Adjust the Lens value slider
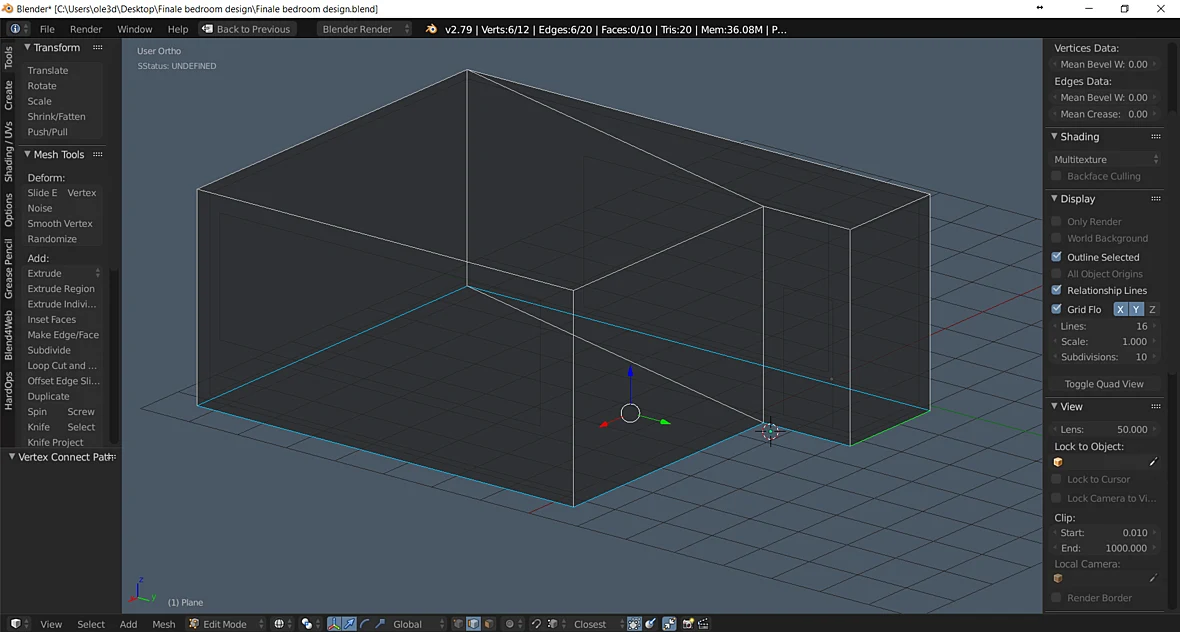The image size is (1180, 632). click(x=1103, y=429)
